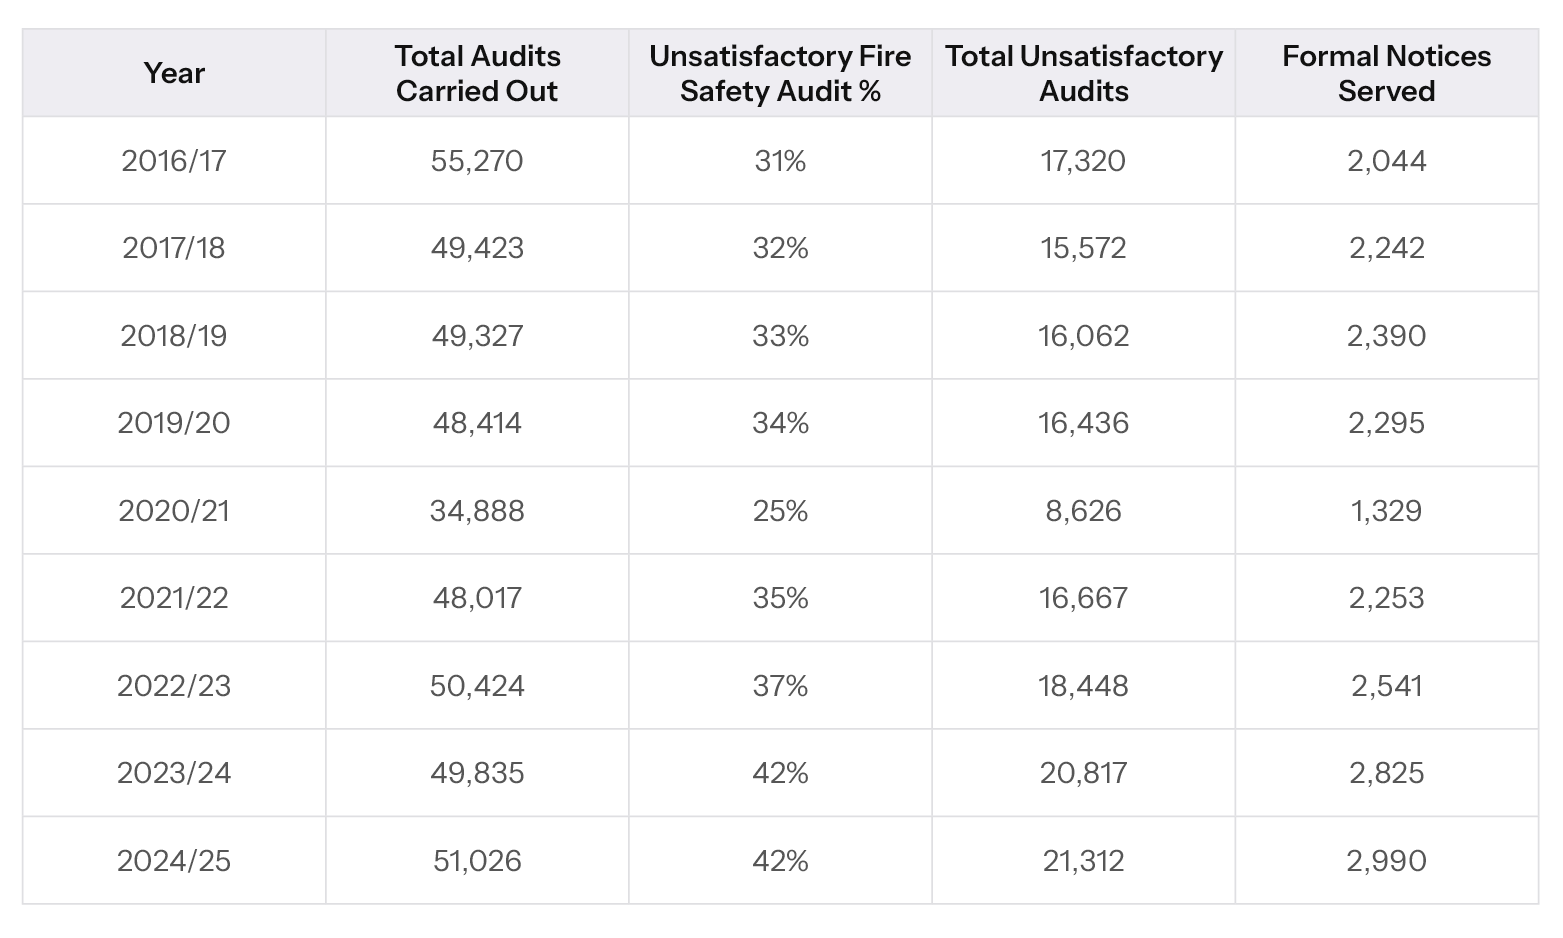Click the 2019/20 year cell

coord(174,423)
